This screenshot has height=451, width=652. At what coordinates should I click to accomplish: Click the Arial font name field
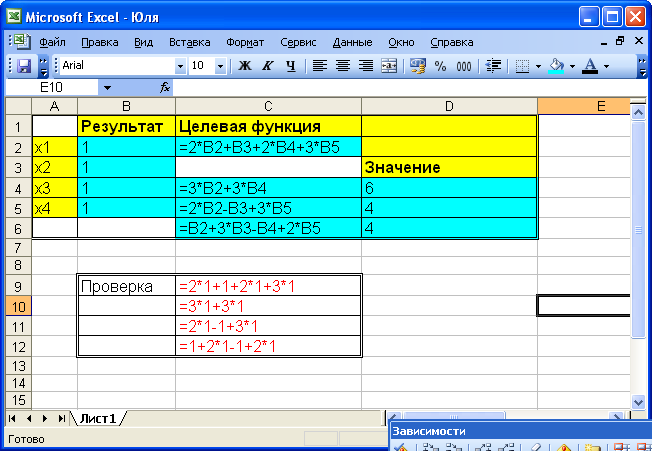coord(117,66)
